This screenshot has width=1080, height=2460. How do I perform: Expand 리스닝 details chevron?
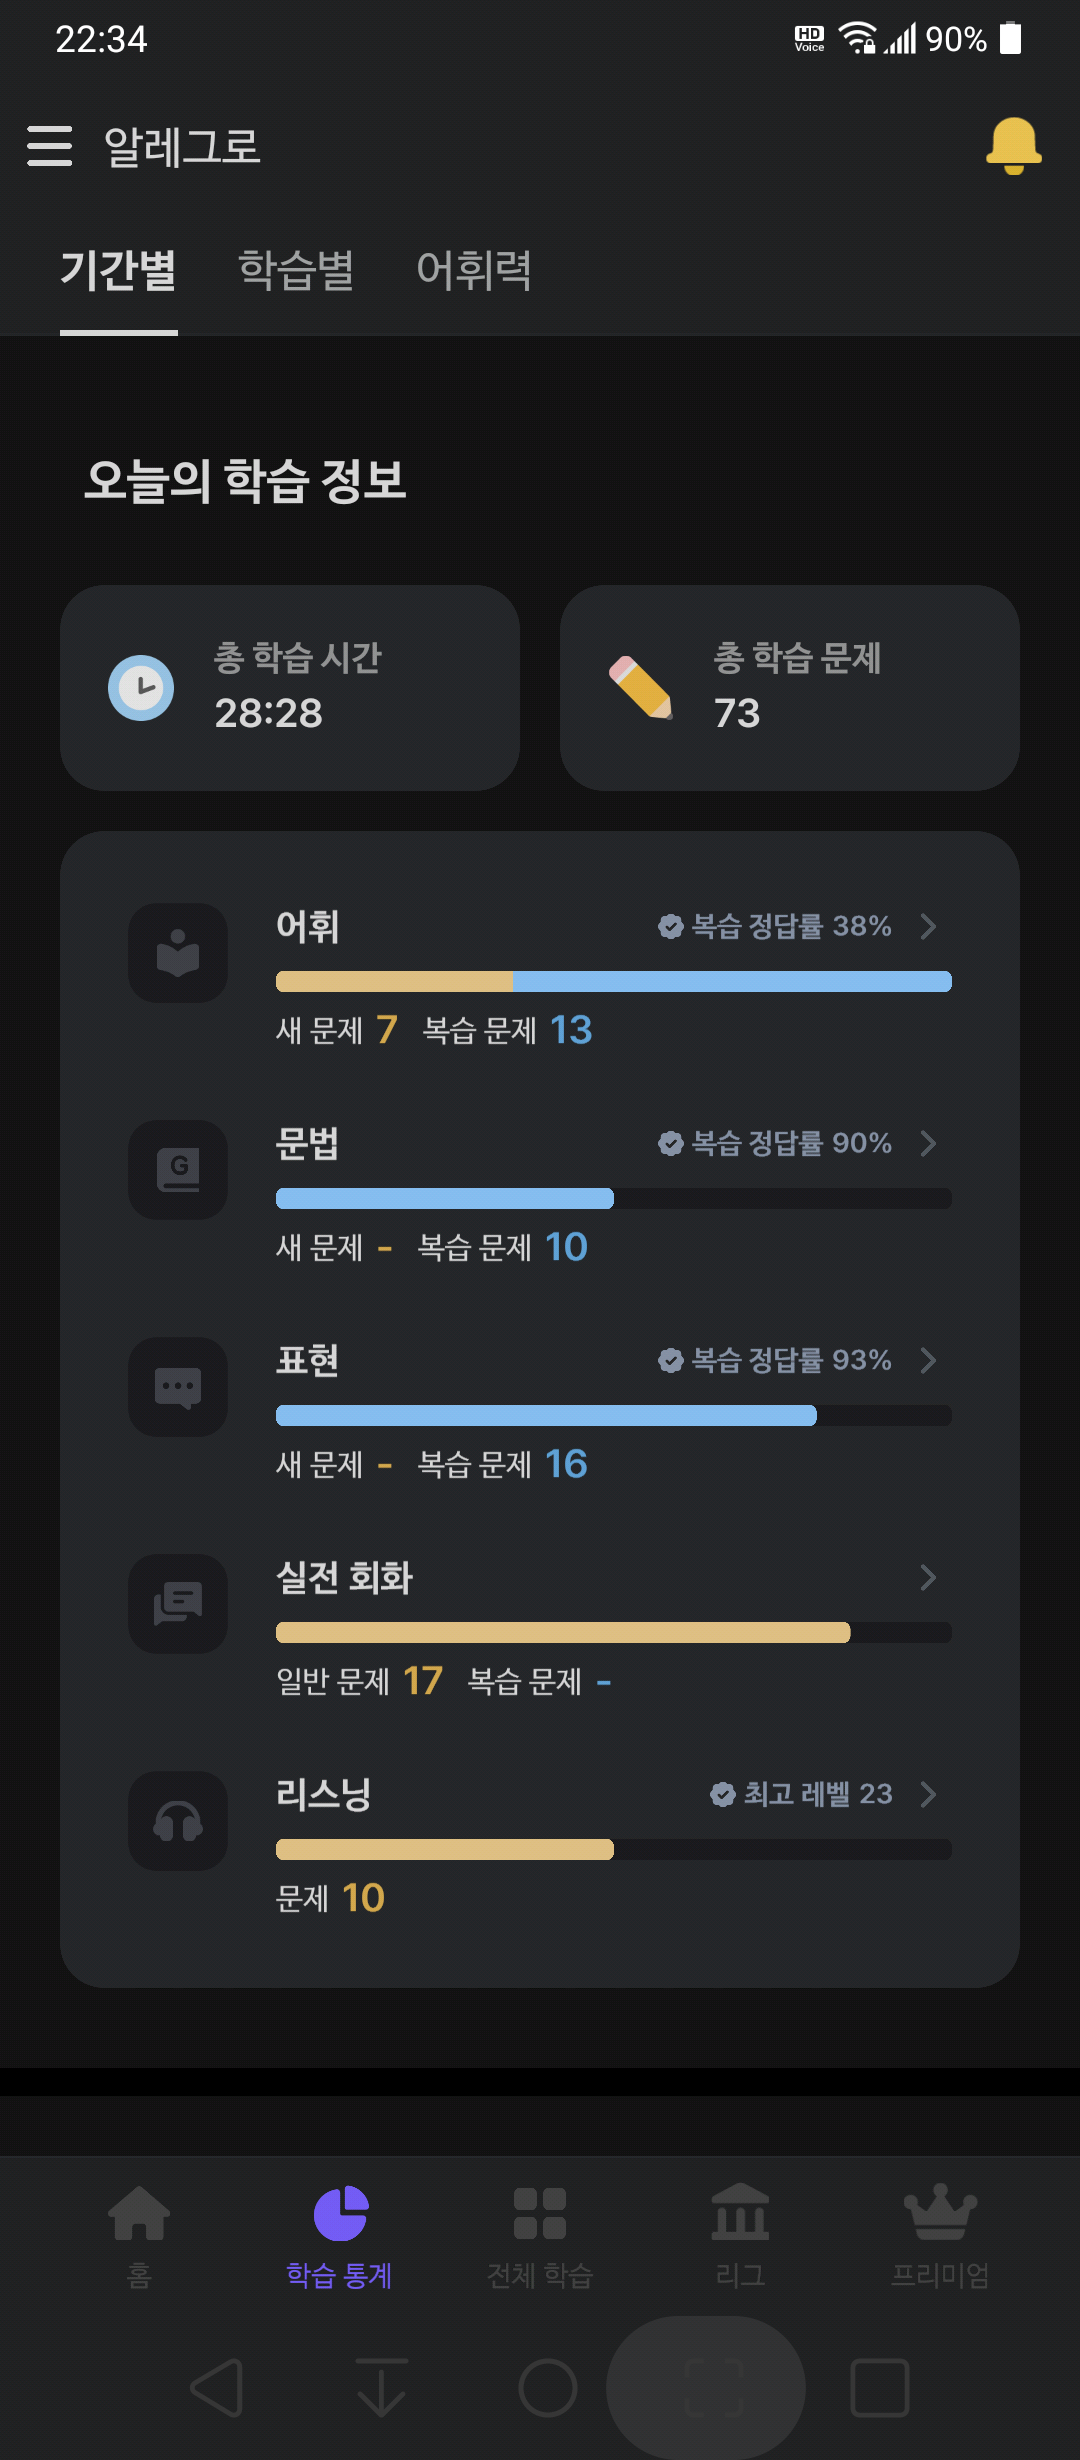[x=928, y=1794]
